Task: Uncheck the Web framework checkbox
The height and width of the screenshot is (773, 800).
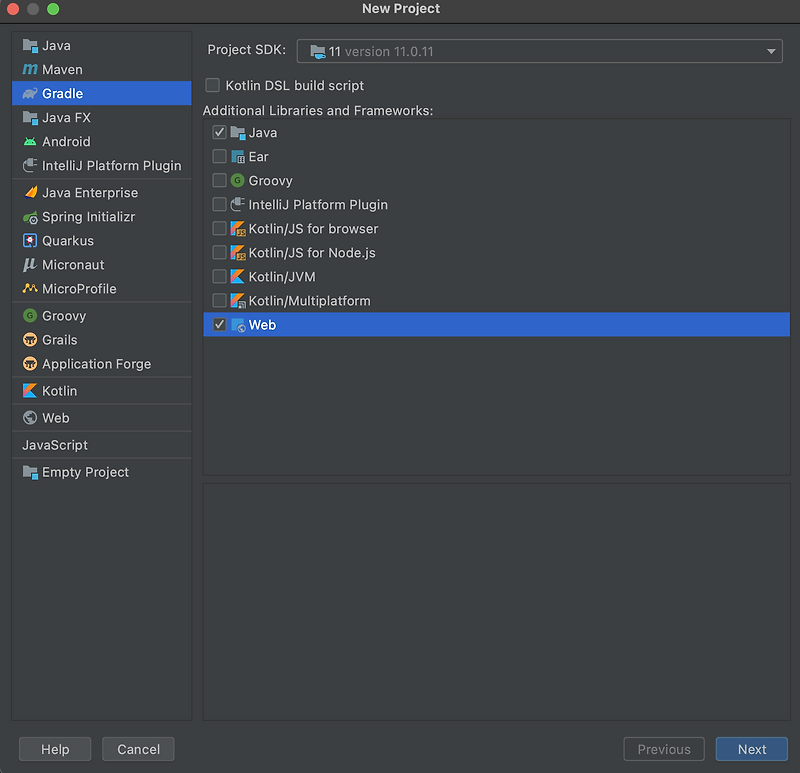Action: pos(219,325)
